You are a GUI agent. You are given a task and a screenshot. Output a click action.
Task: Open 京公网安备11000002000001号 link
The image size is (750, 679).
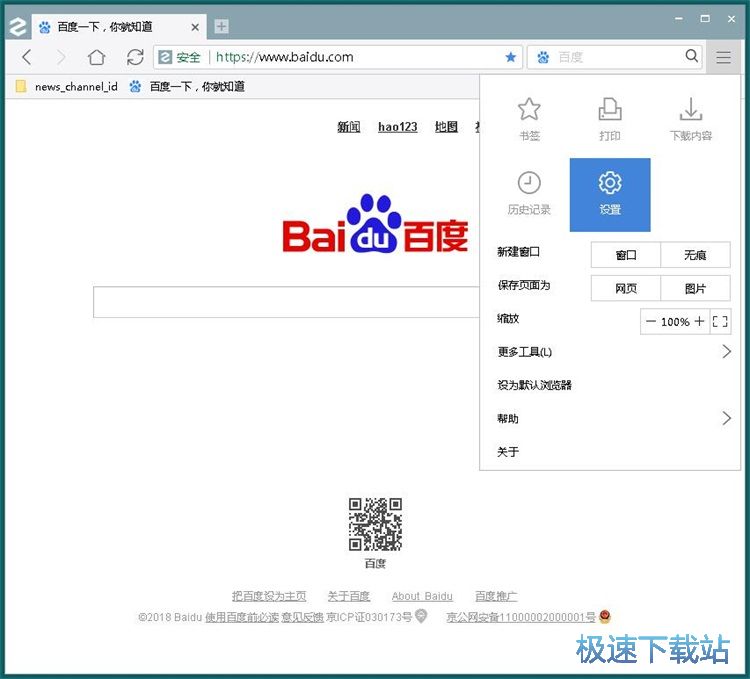521,617
